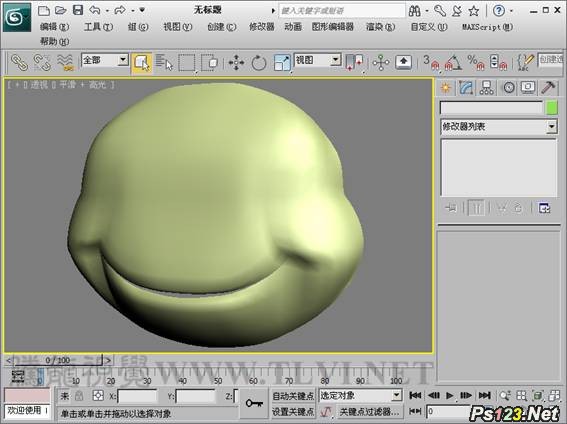Open the 视图(V) menu
The image size is (567, 424).
178,27
